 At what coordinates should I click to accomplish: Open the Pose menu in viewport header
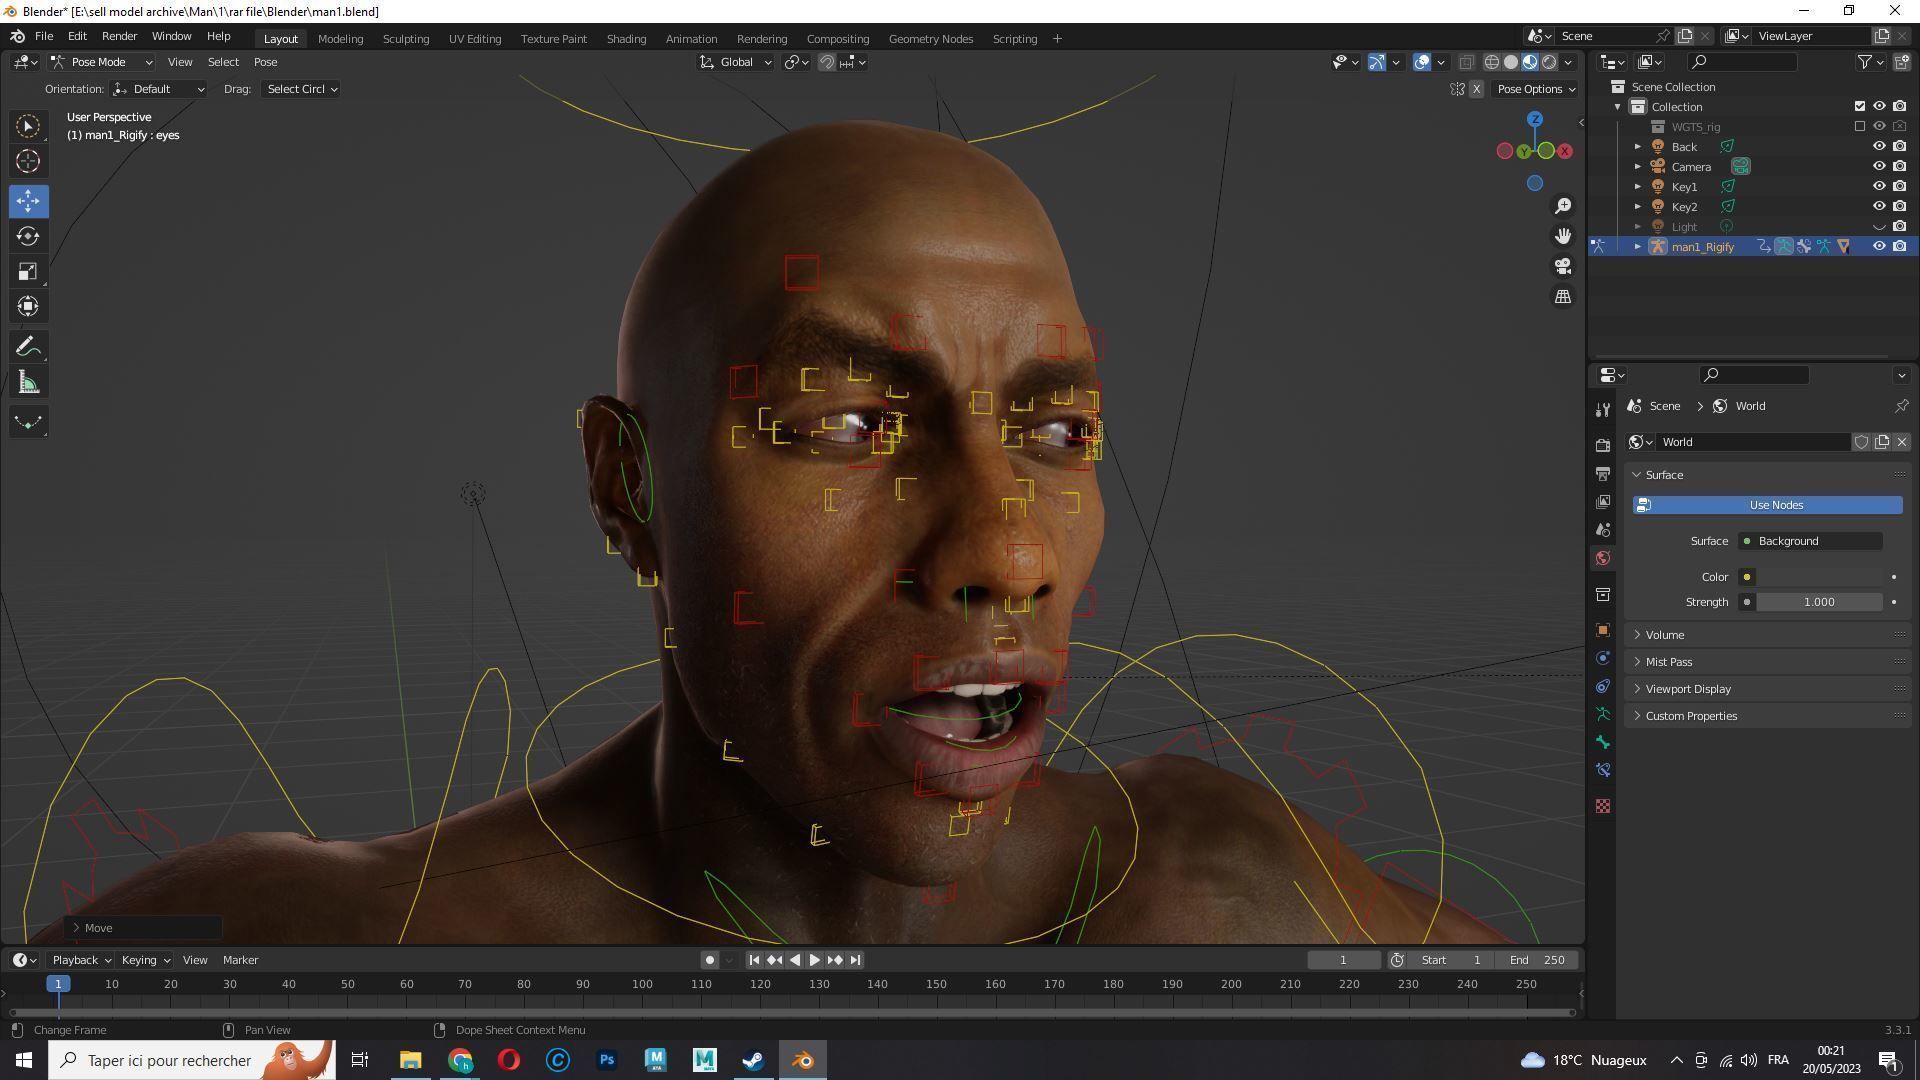pos(265,62)
